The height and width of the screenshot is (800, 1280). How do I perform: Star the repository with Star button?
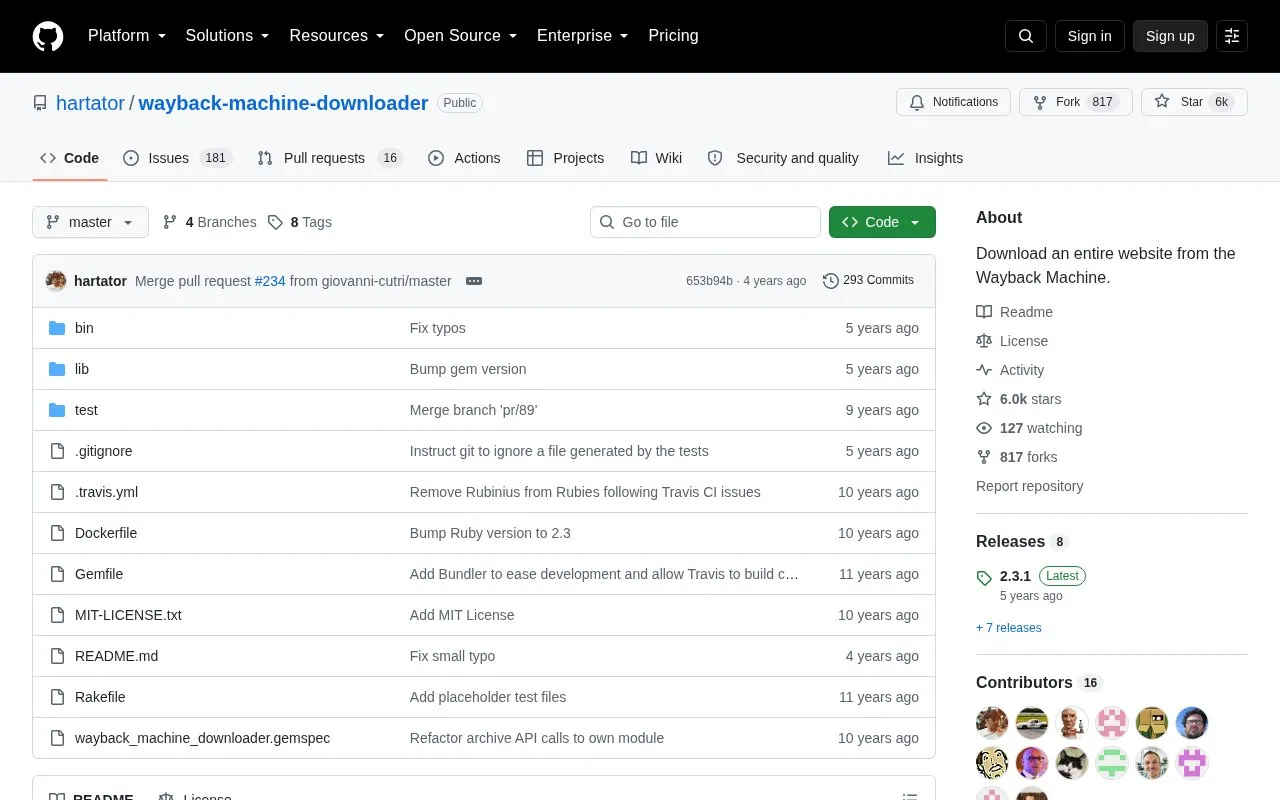pos(1194,102)
